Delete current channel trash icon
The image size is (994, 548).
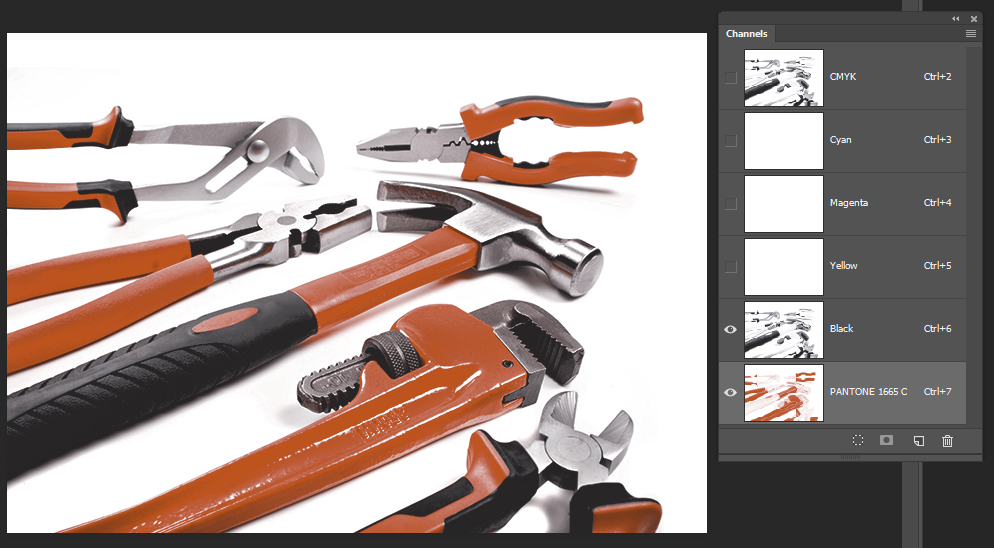tap(947, 441)
